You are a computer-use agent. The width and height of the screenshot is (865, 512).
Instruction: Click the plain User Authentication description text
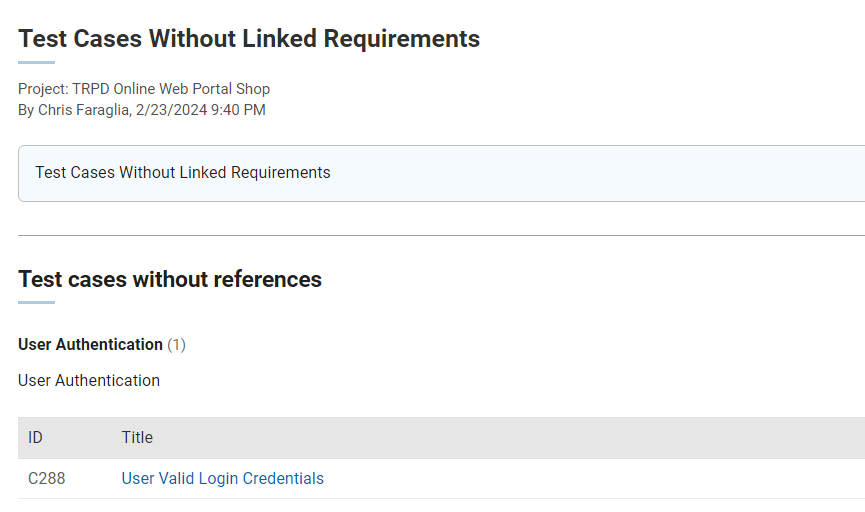point(89,380)
